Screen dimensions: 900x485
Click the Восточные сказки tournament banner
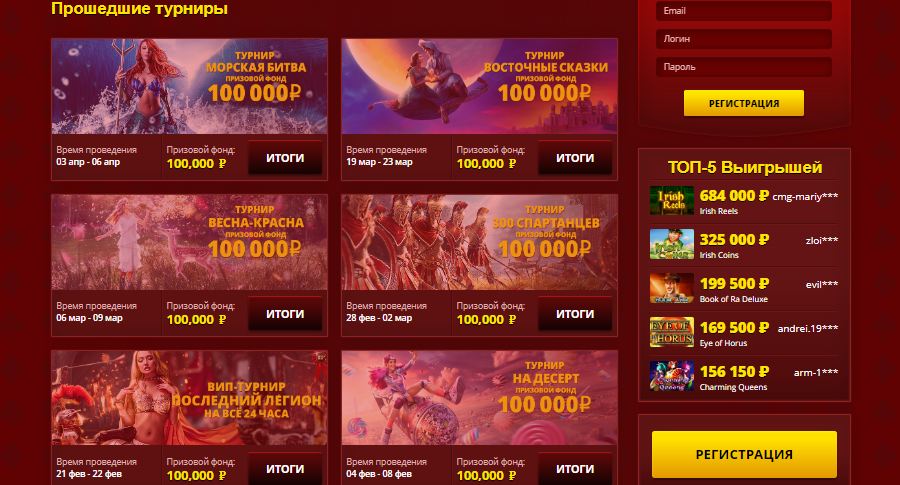coord(479,86)
